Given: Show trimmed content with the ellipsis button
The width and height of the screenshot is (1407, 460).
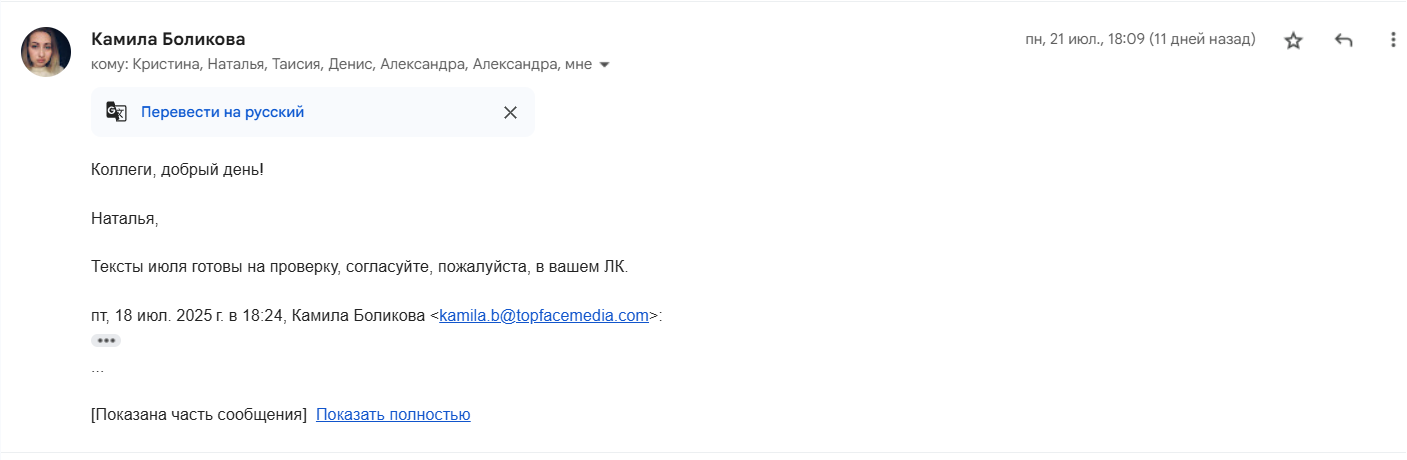Looking at the screenshot, I should pos(106,340).
